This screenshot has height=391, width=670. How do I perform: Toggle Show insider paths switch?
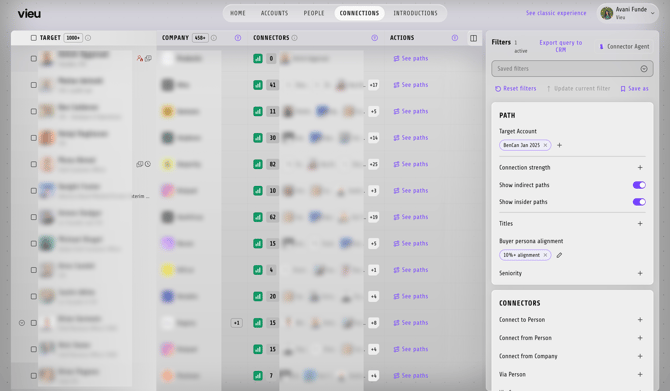pyautogui.click(x=639, y=202)
